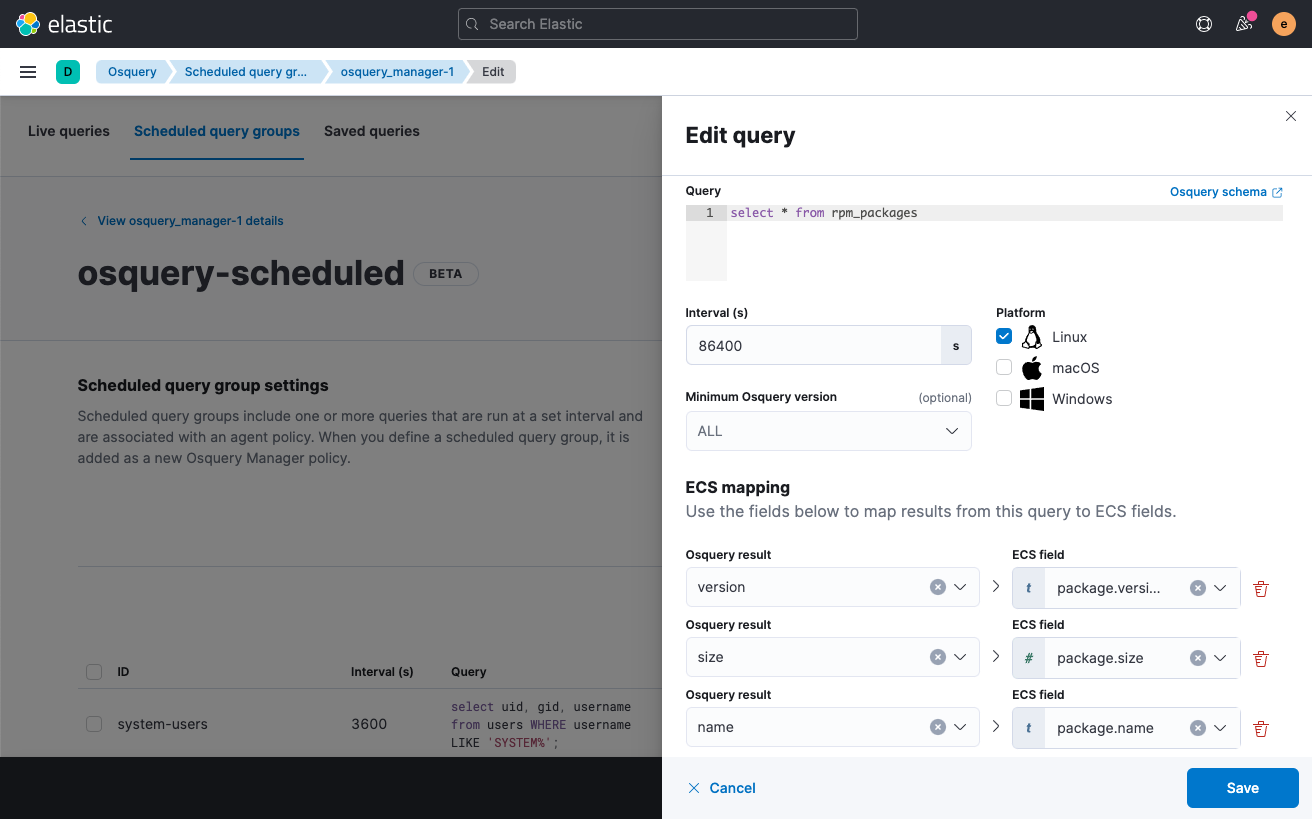
Task: Click the BETA badge
Action: coord(446,274)
